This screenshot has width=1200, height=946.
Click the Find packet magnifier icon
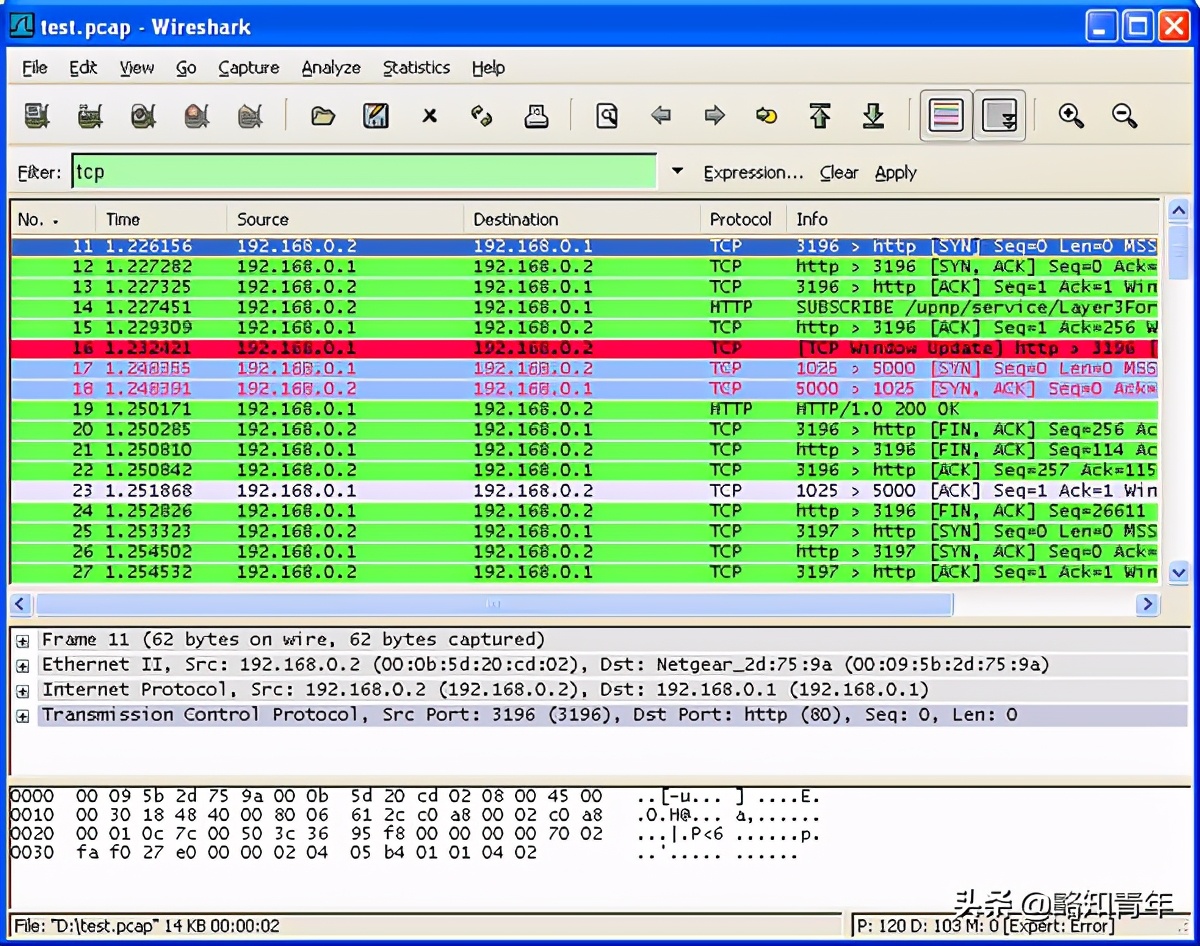(607, 116)
